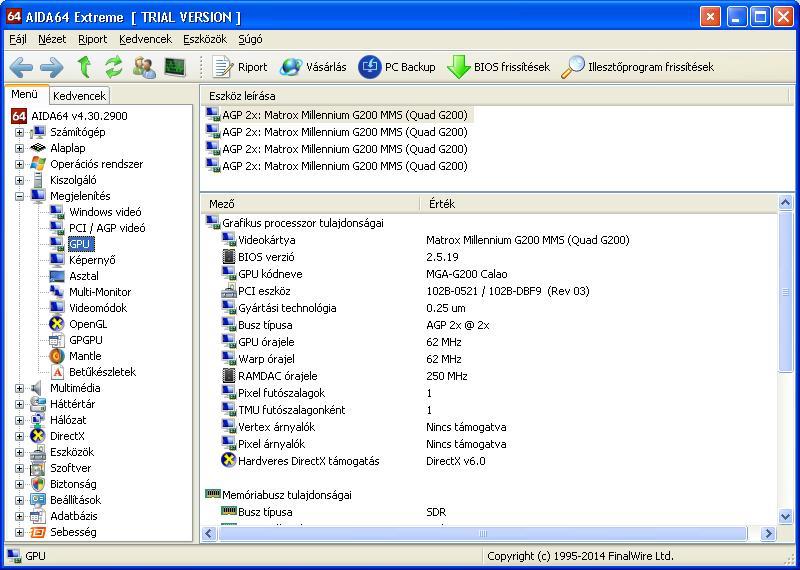The image size is (800, 570).
Task: Expand the DirectX tree node
Action: (x=19, y=436)
